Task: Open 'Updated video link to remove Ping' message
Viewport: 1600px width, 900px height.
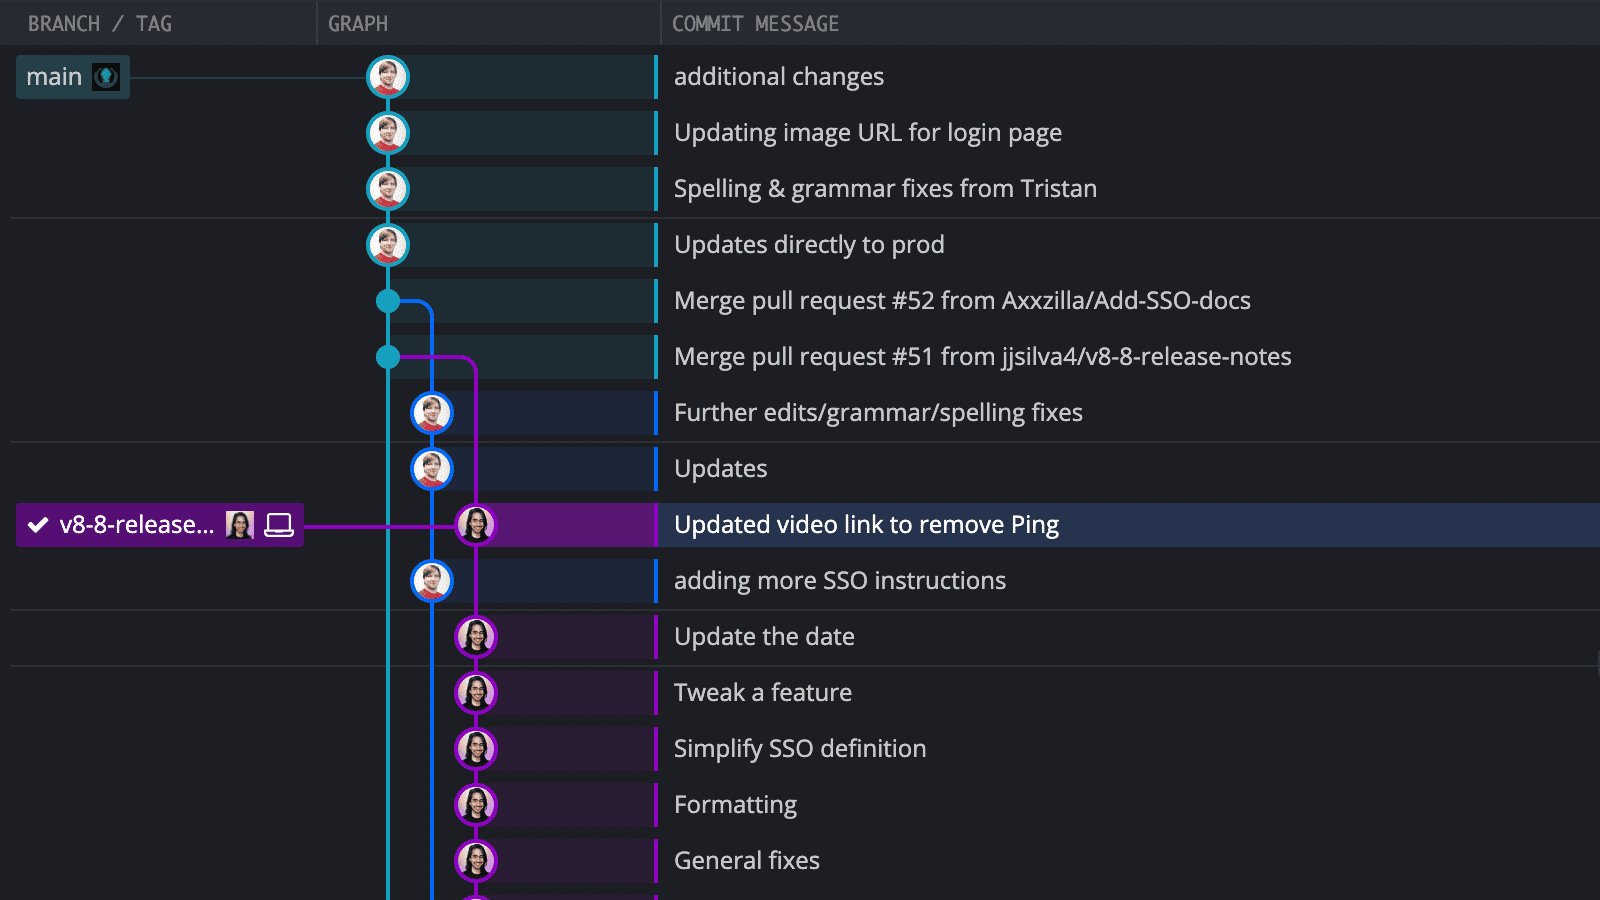Action: click(x=866, y=525)
